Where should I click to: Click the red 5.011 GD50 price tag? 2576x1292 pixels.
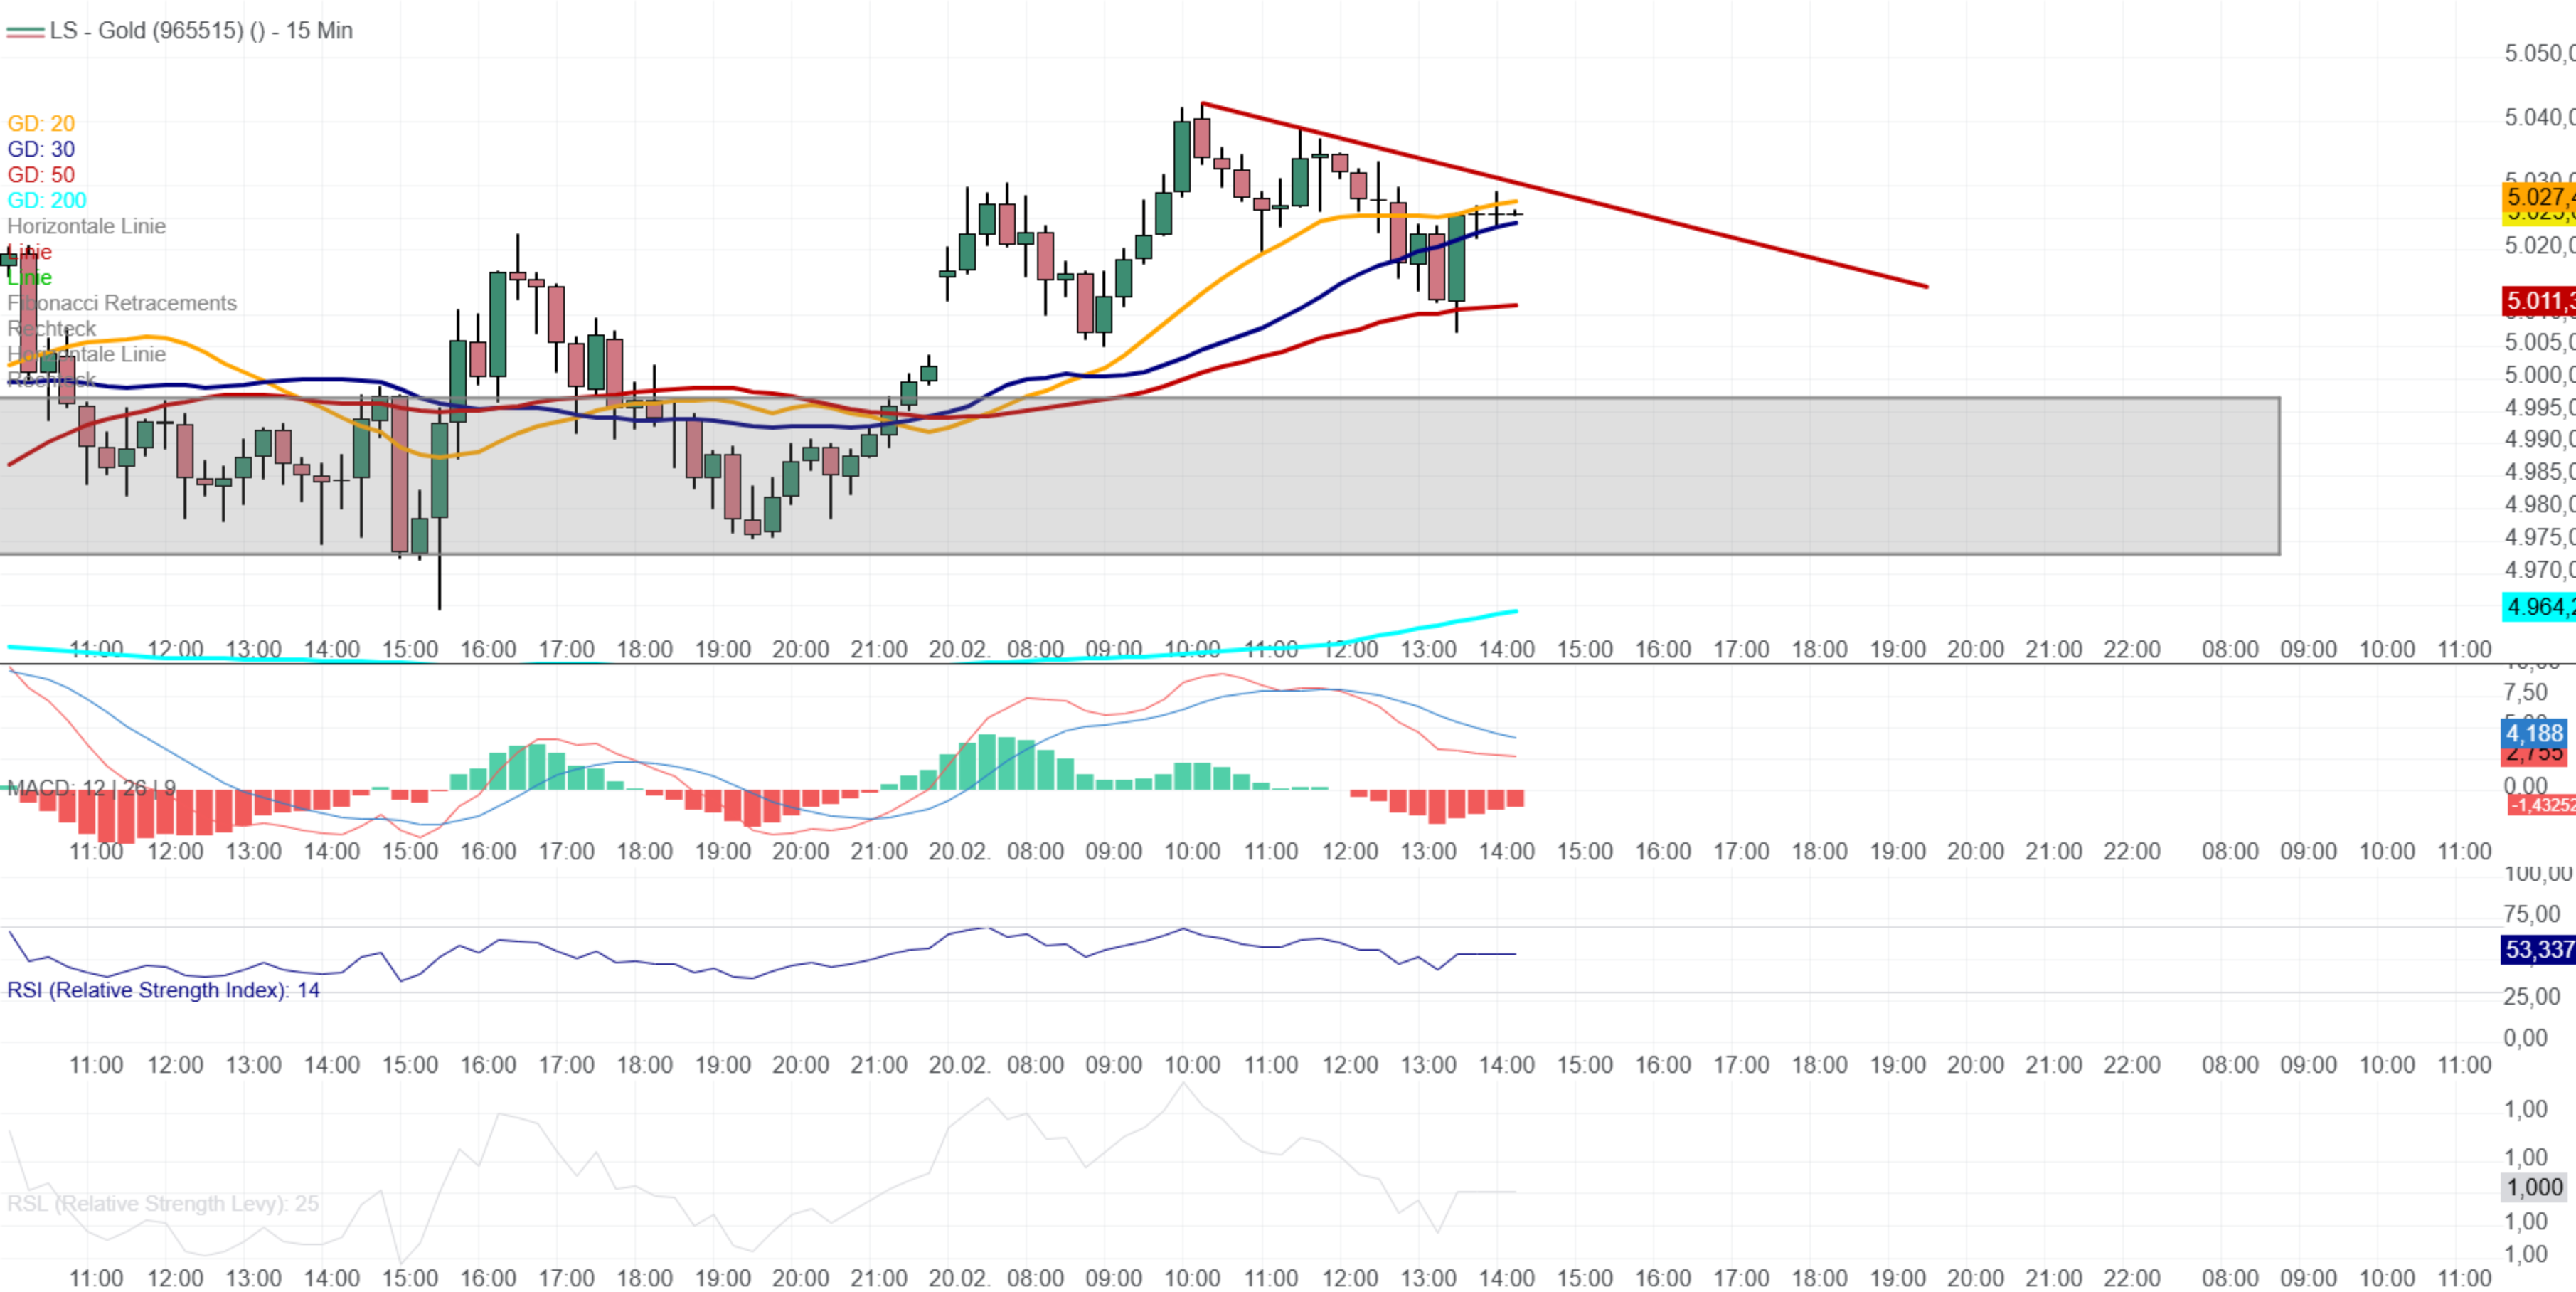[2538, 300]
